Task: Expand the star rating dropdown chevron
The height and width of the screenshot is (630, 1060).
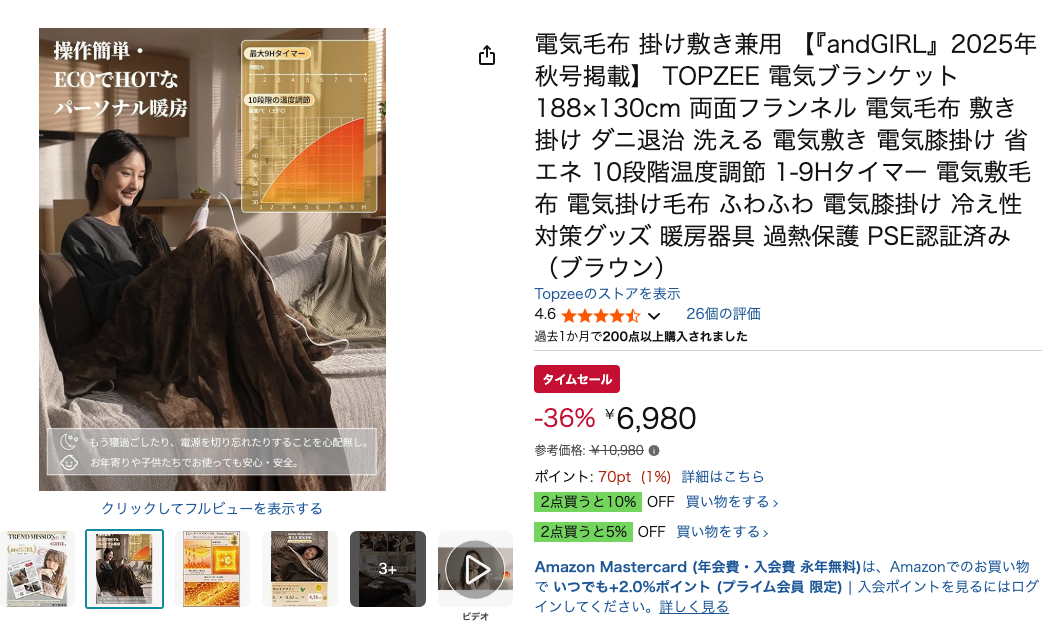Action: [654, 316]
